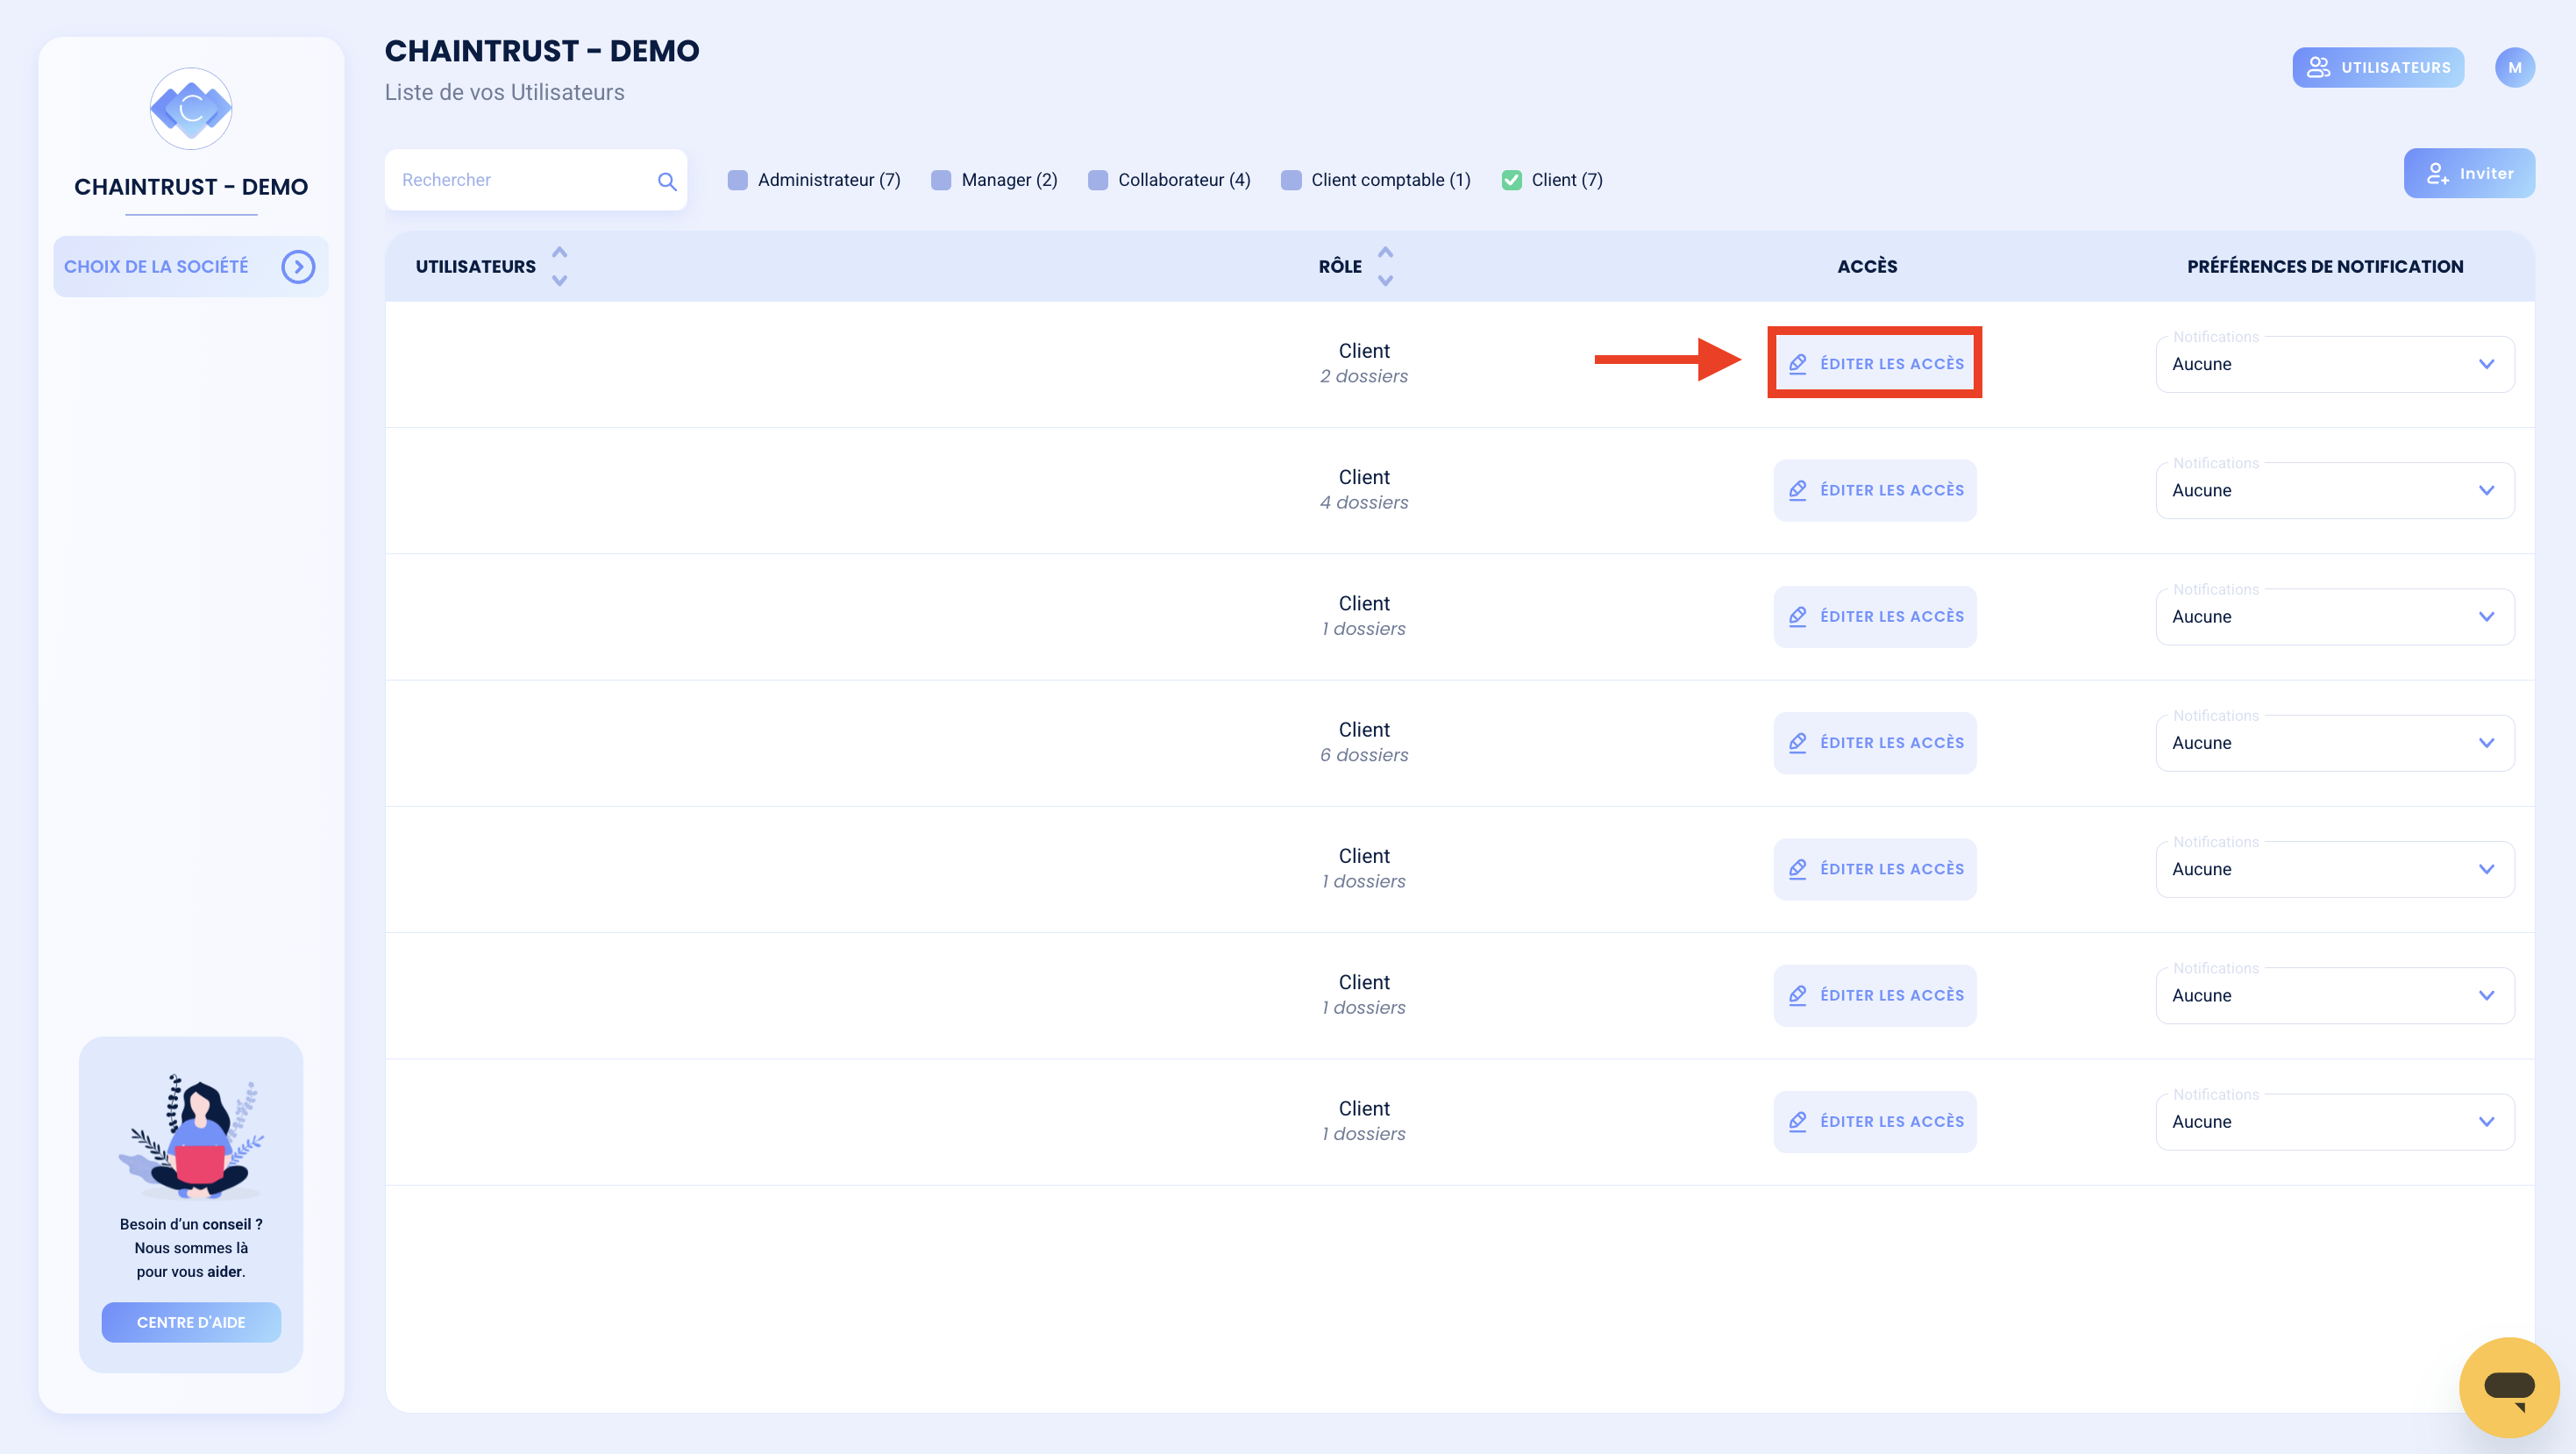This screenshot has height=1454, width=2576.
Task: Sort users ascending with the up arrow
Action: (560, 252)
